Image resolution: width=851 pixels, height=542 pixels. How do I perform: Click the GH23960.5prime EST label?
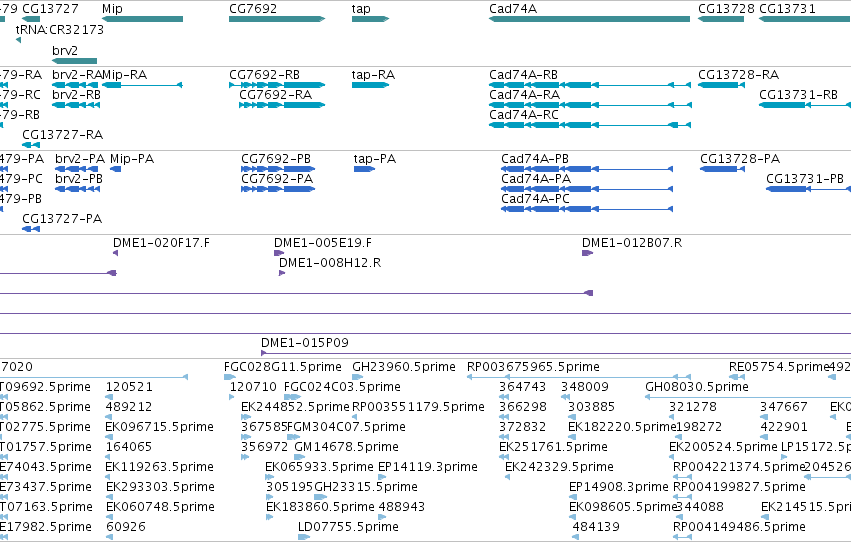click(x=404, y=367)
